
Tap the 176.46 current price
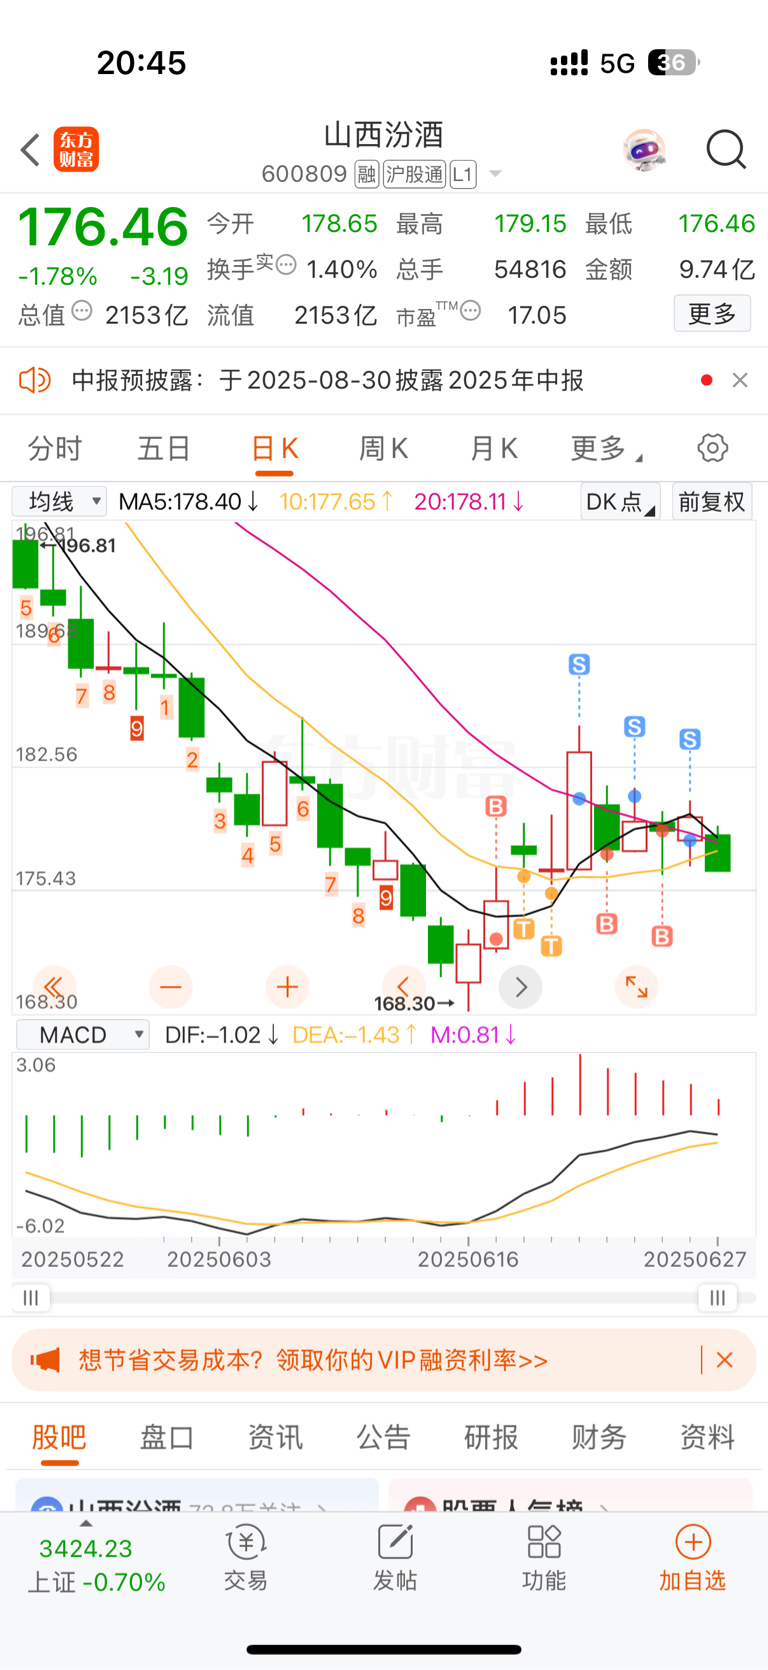(x=103, y=227)
